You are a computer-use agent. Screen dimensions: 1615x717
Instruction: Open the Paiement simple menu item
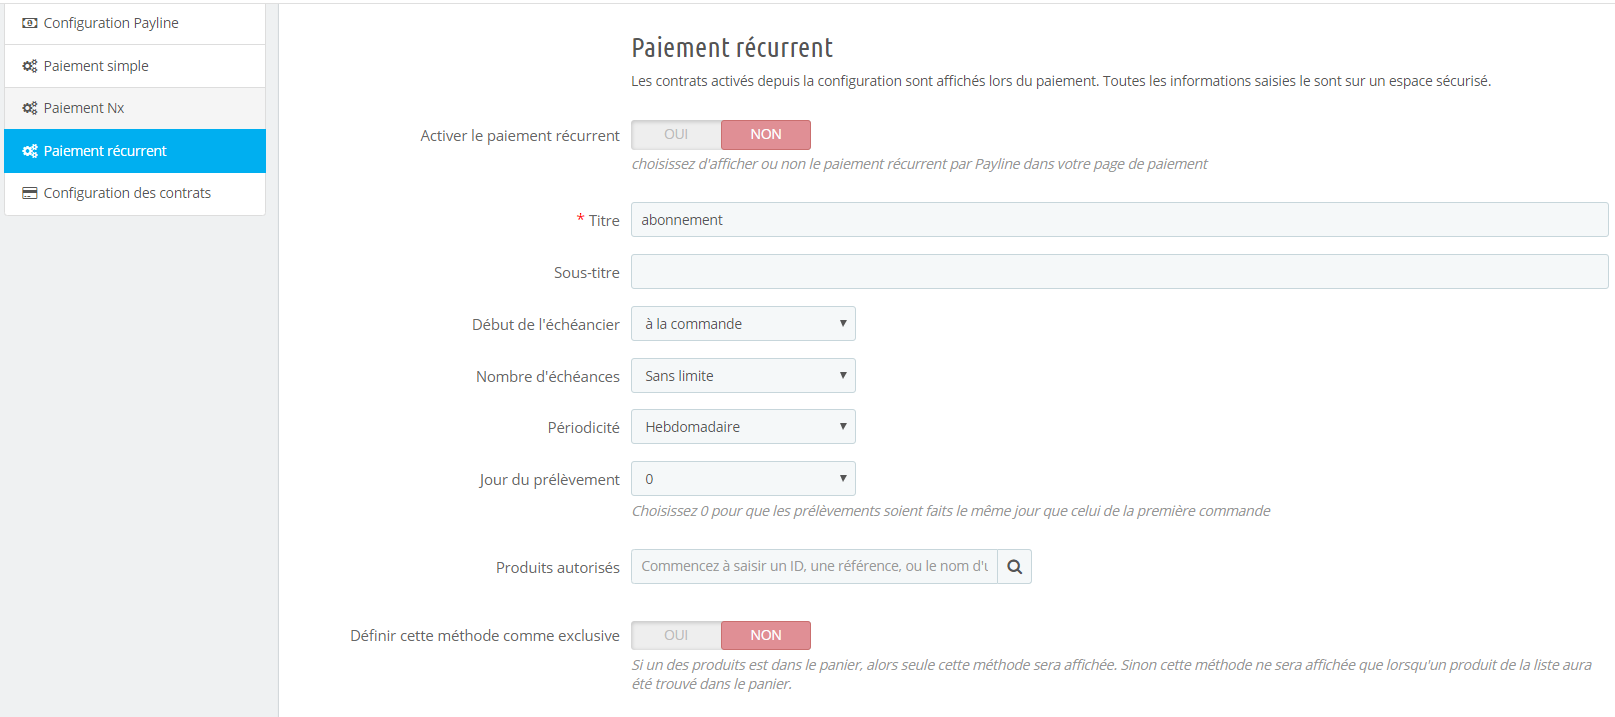pos(96,66)
